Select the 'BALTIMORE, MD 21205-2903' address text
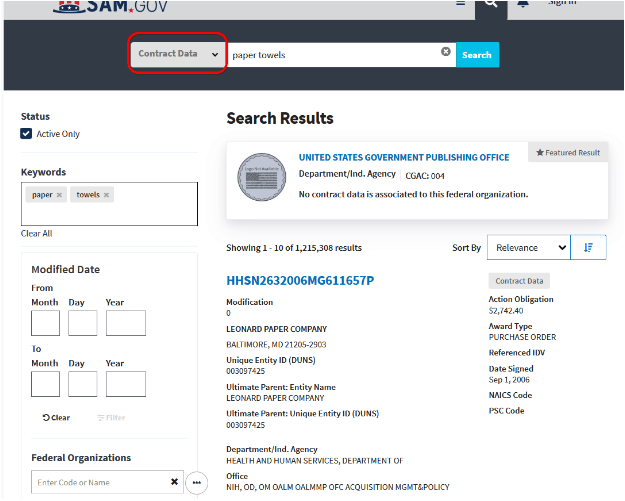The height and width of the screenshot is (501, 625). [276, 344]
